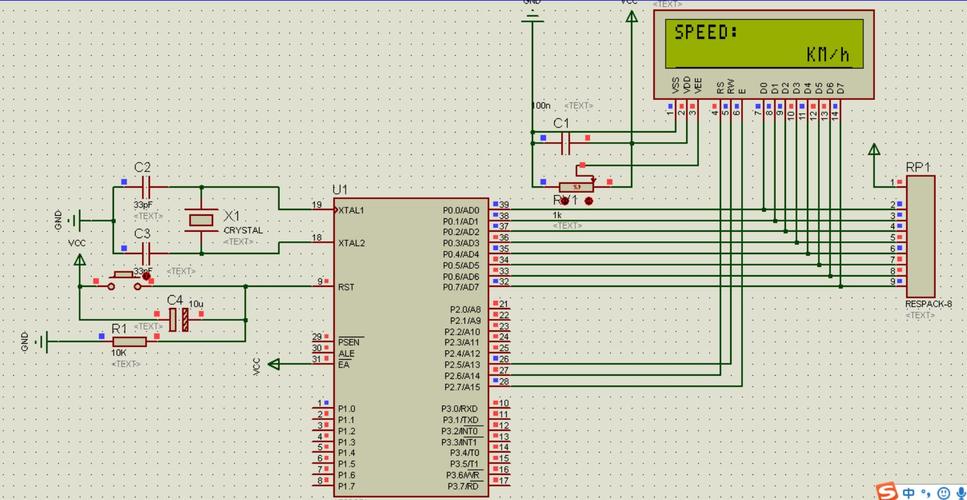Select capacitor C1 near the LCD
Screen dimensions: 967x500
(x=566, y=144)
